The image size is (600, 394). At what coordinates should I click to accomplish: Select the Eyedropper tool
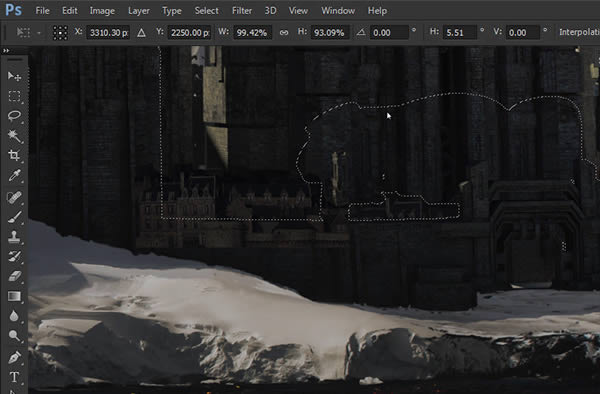(14, 176)
